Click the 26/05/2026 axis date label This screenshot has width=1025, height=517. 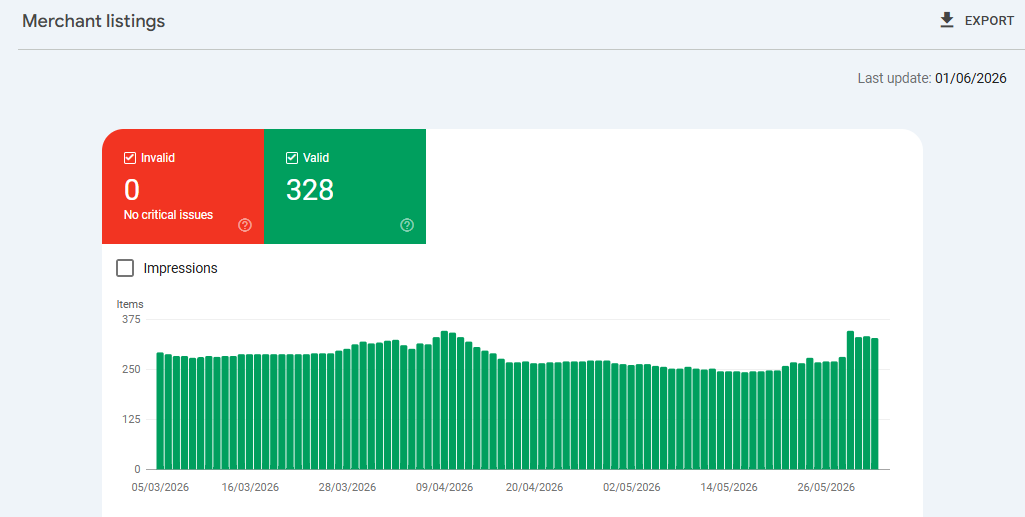(826, 488)
